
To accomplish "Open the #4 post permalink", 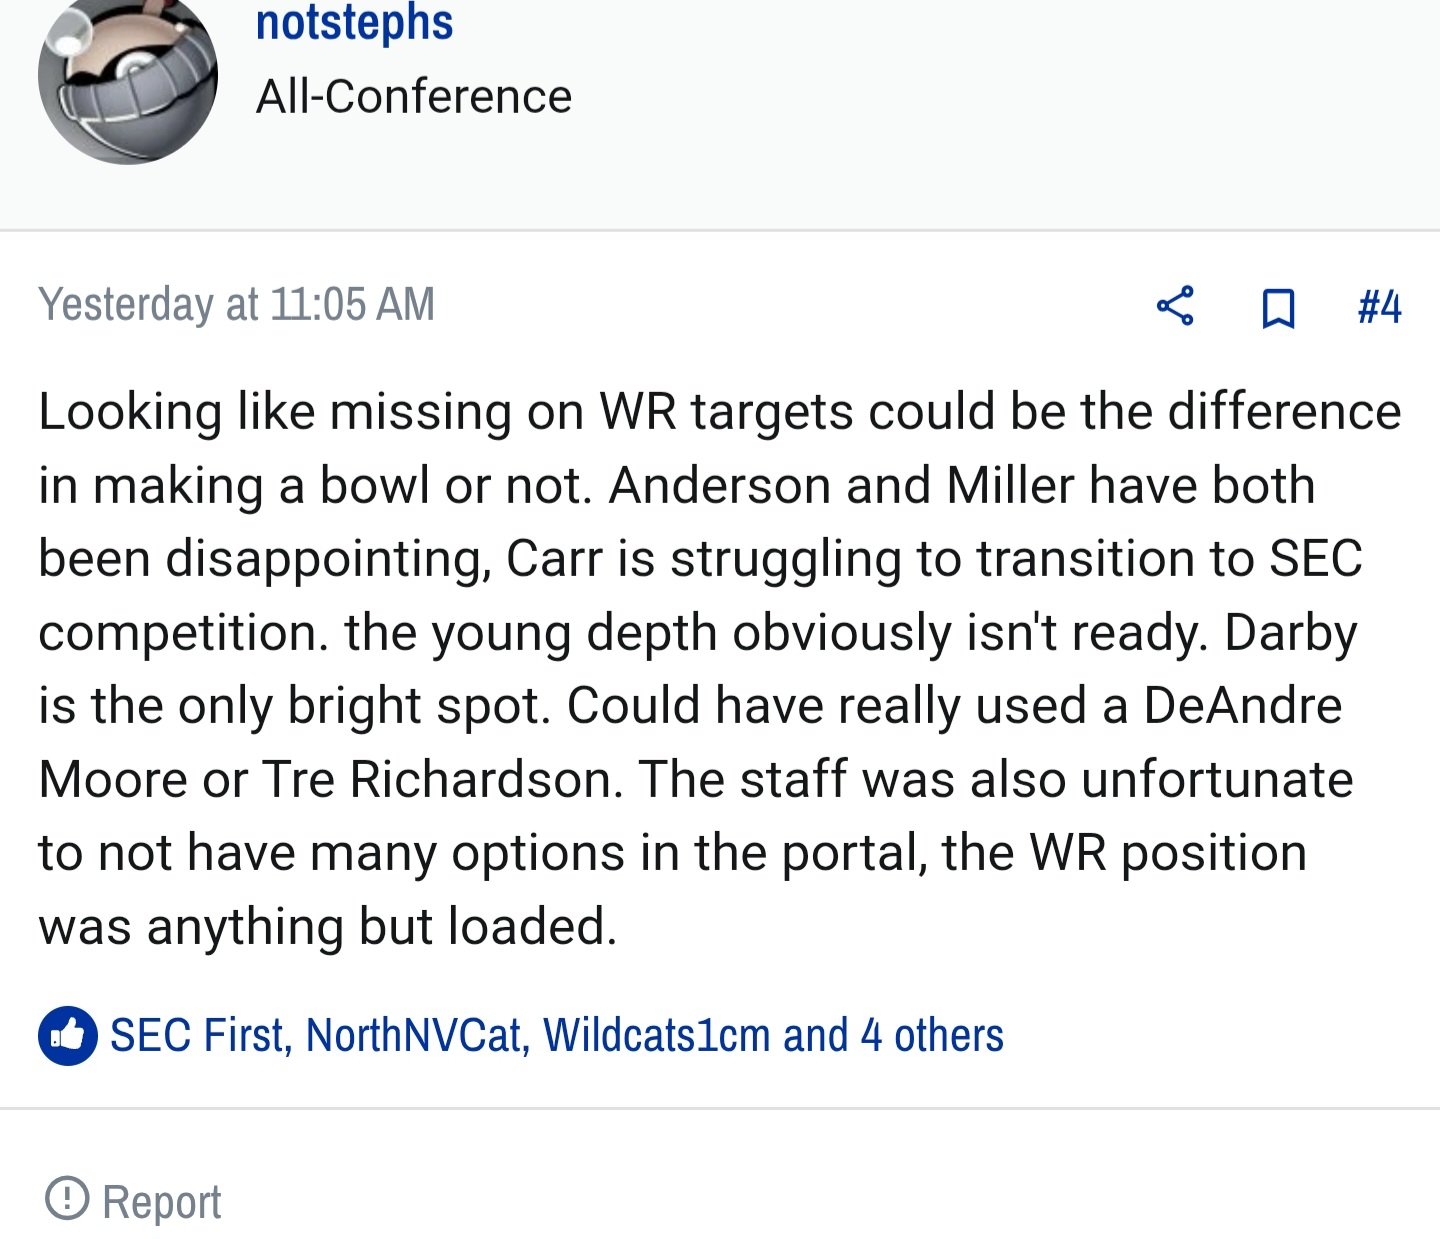I will [x=1379, y=306].
